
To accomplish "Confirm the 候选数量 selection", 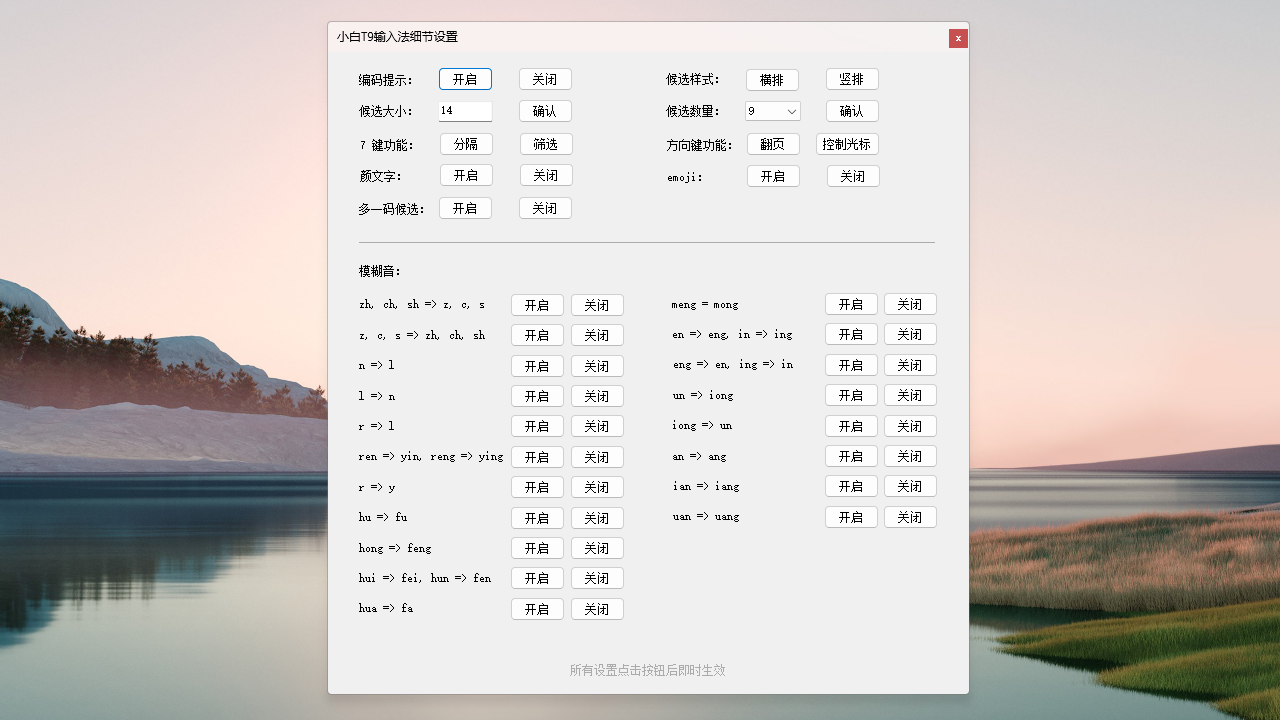I will [852, 111].
